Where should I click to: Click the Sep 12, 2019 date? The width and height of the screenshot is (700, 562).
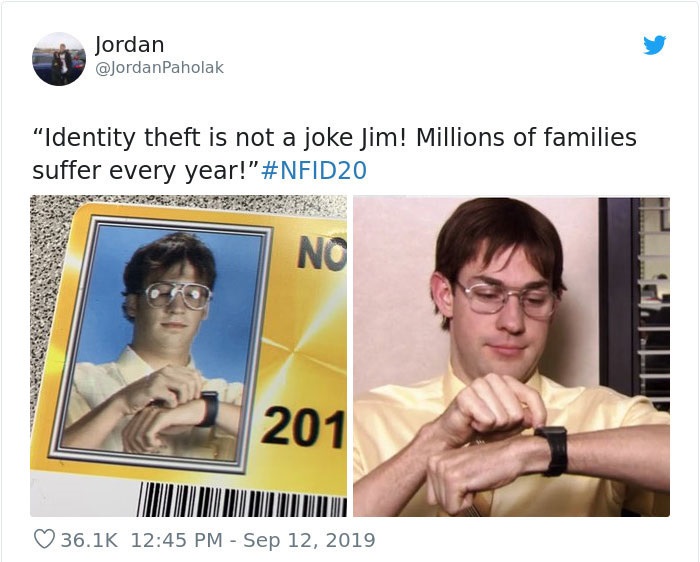click(x=309, y=540)
